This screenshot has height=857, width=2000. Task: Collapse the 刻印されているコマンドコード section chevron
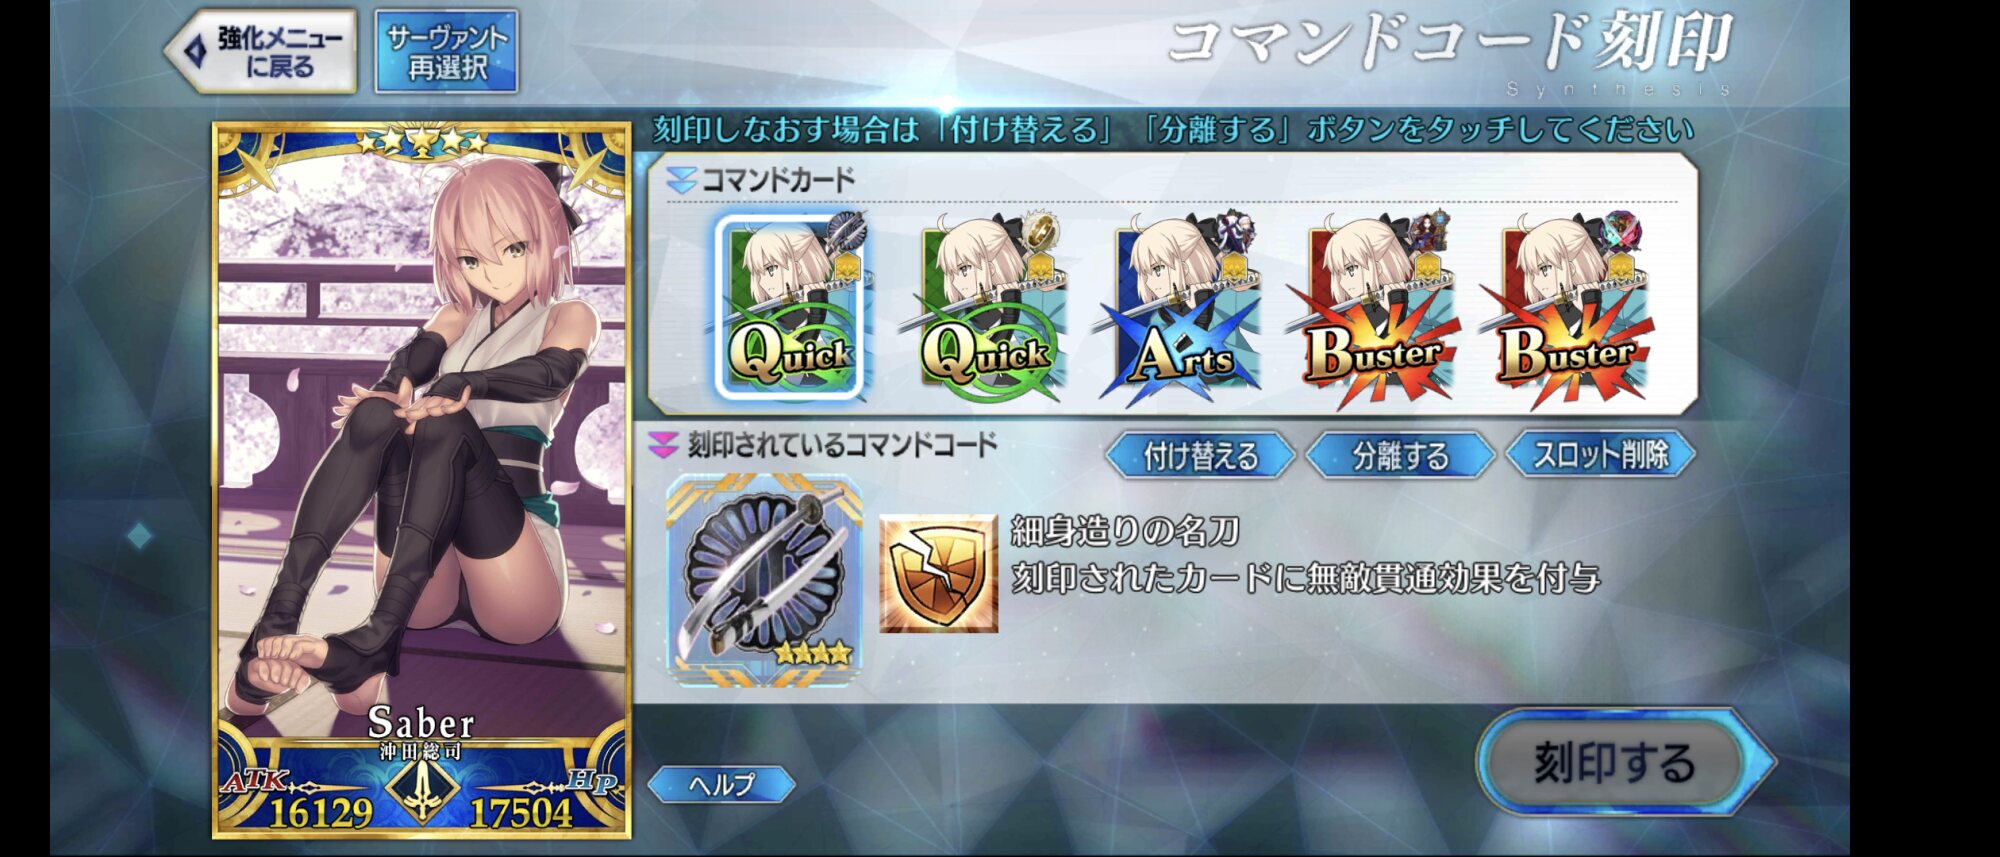click(x=664, y=445)
